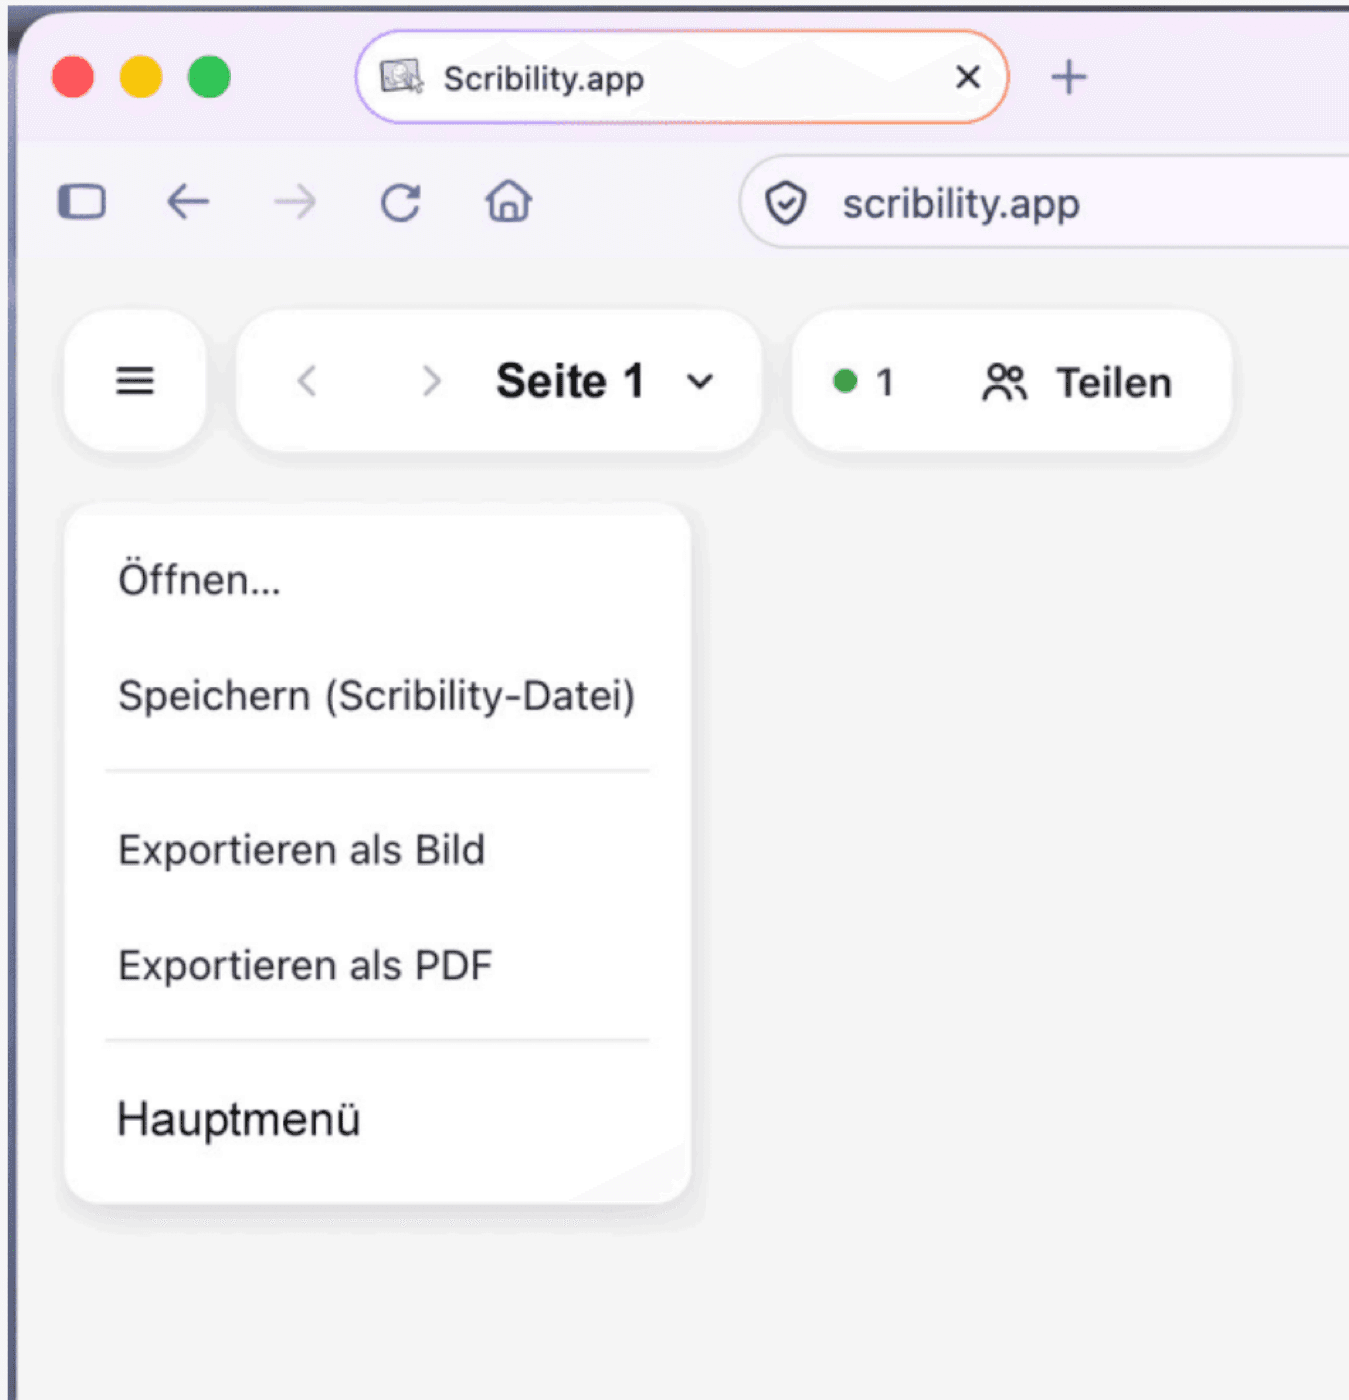Open a new browser tab
The width and height of the screenshot is (1349, 1400).
(x=1069, y=77)
